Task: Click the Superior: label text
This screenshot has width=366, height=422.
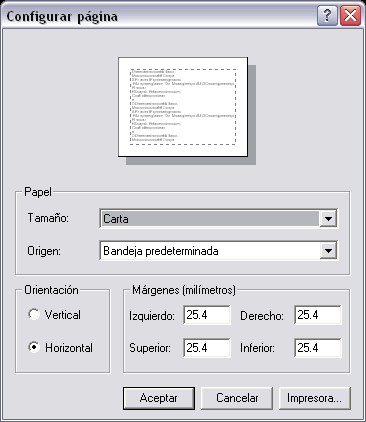Action: tap(150, 348)
